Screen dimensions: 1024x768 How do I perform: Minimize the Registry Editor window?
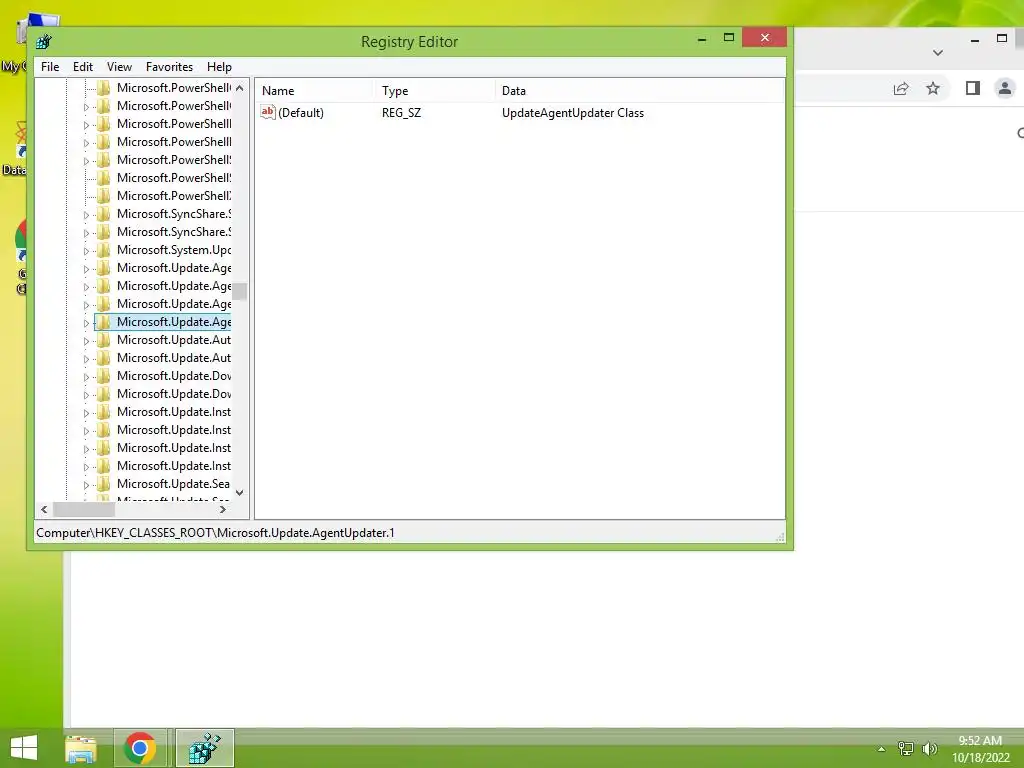click(702, 39)
